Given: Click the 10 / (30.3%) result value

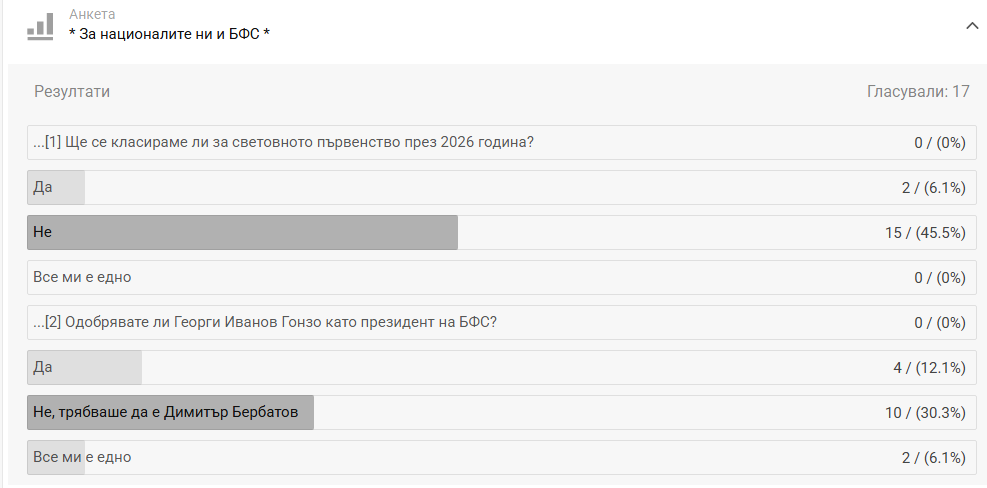Looking at the screenshot, I should click(x=925, y=413).
